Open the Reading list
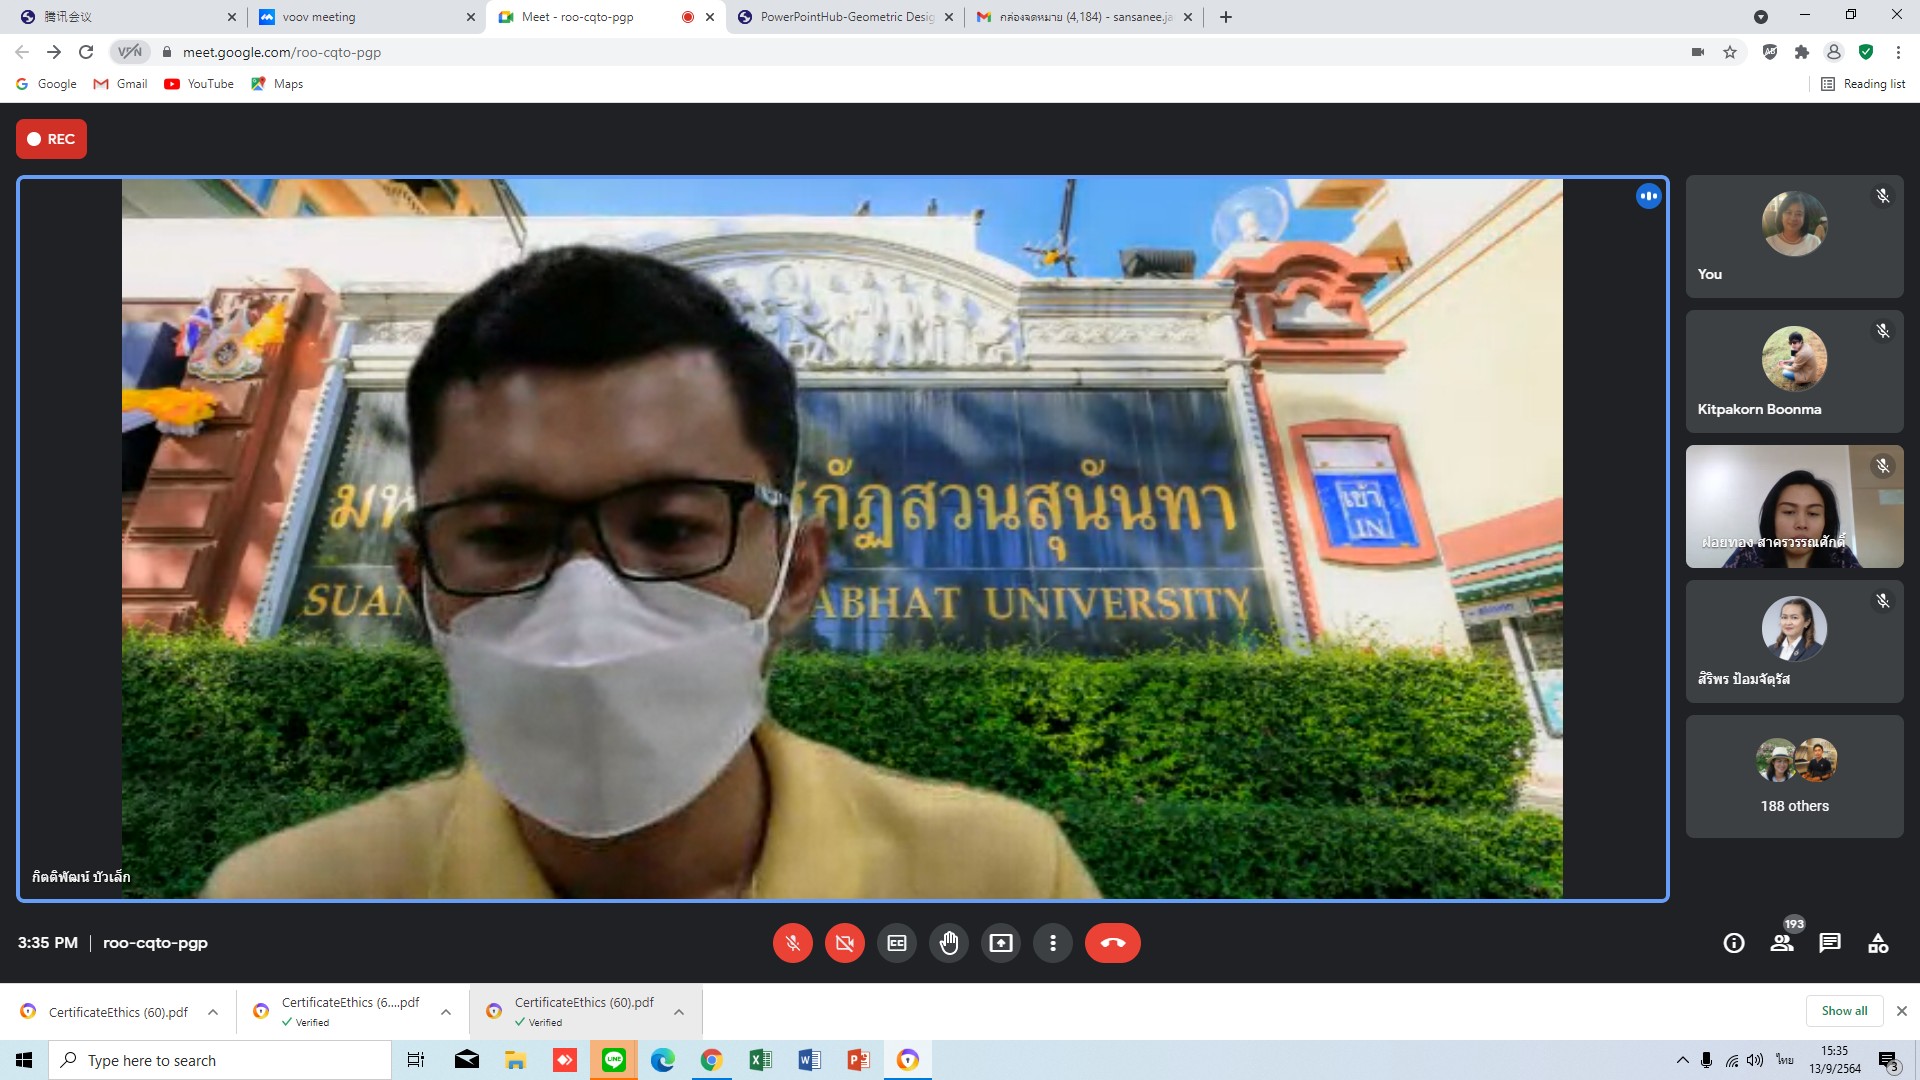This screenshot has height=1080, width=1920. pos(1863,84)
